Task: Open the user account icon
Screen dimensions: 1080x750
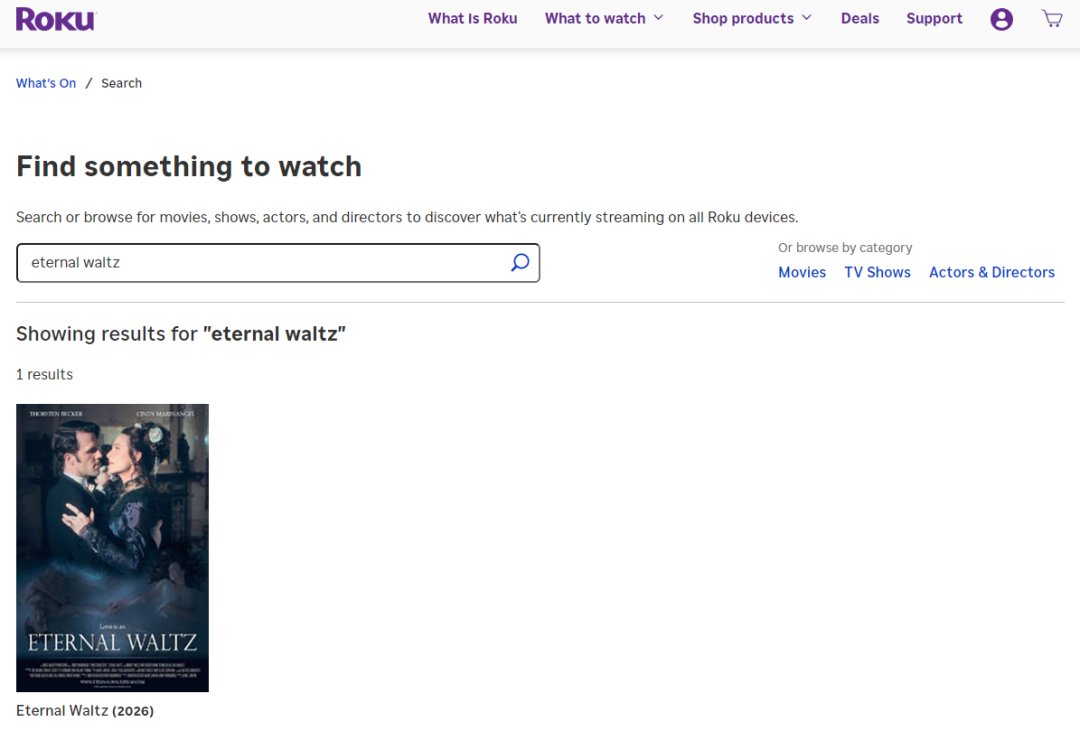Action: pyautogui.click(x=1001, y=19)
